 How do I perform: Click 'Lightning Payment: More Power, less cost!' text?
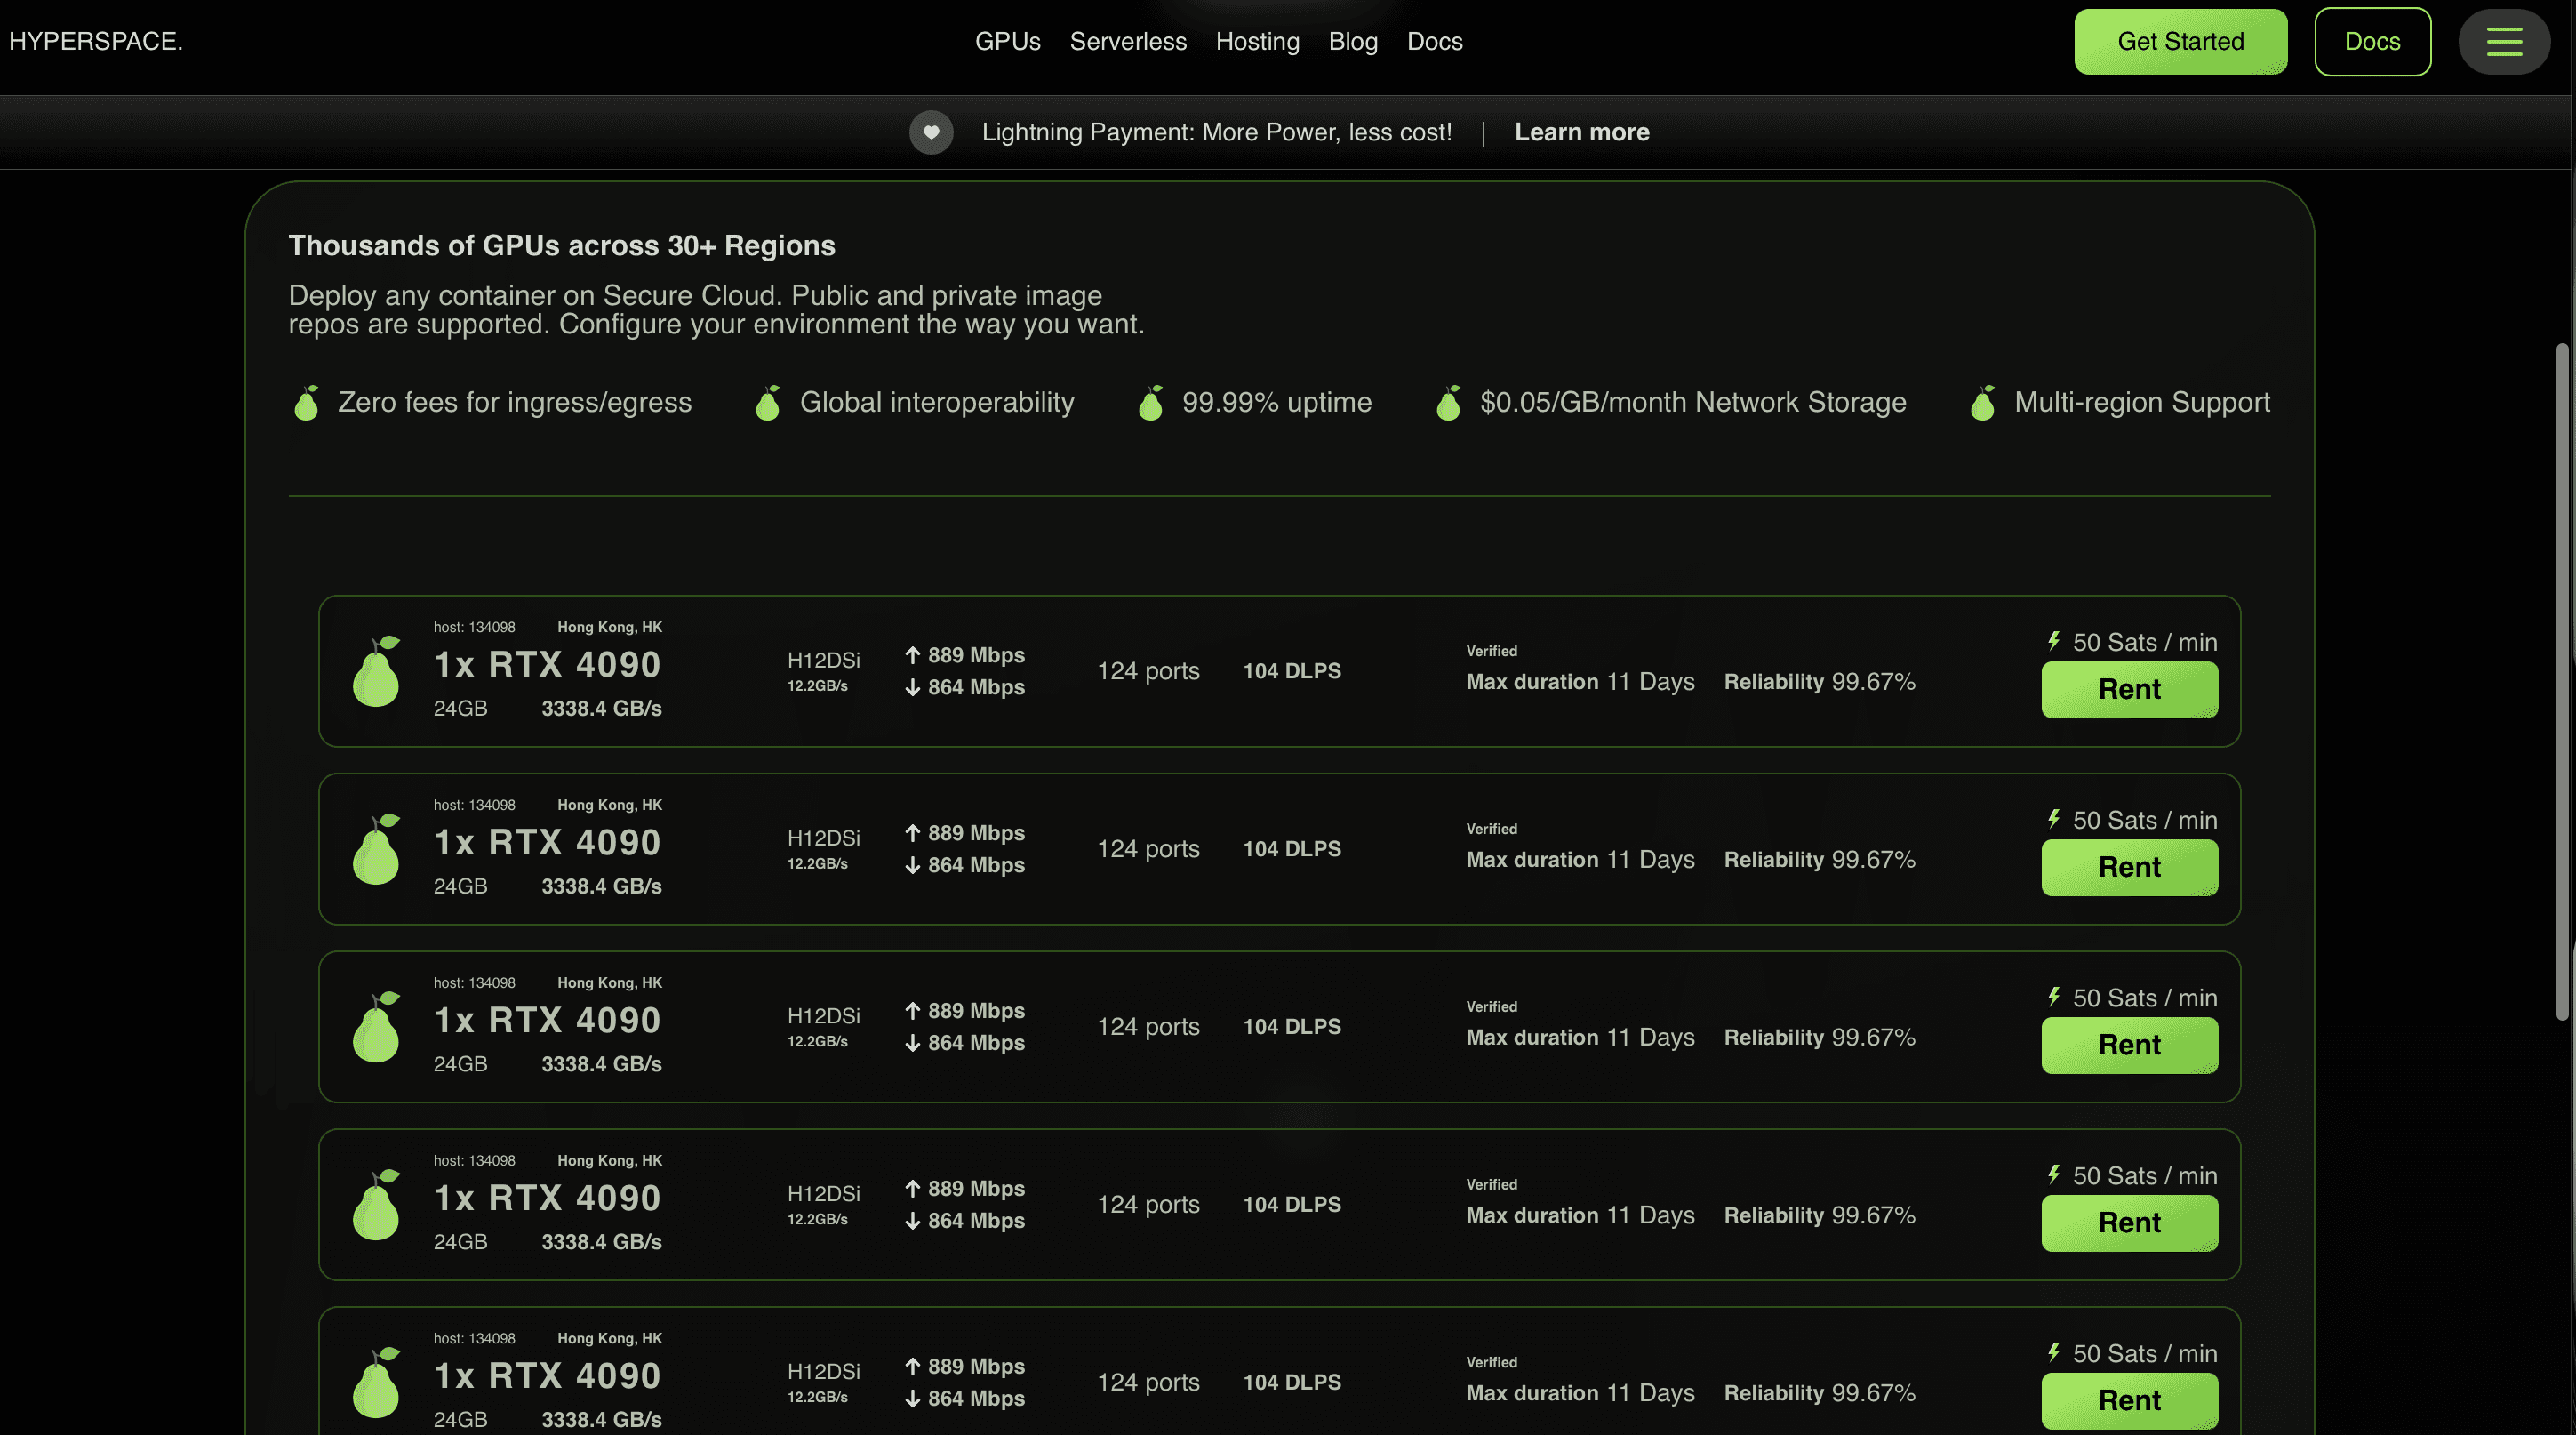pos(1216,132)
